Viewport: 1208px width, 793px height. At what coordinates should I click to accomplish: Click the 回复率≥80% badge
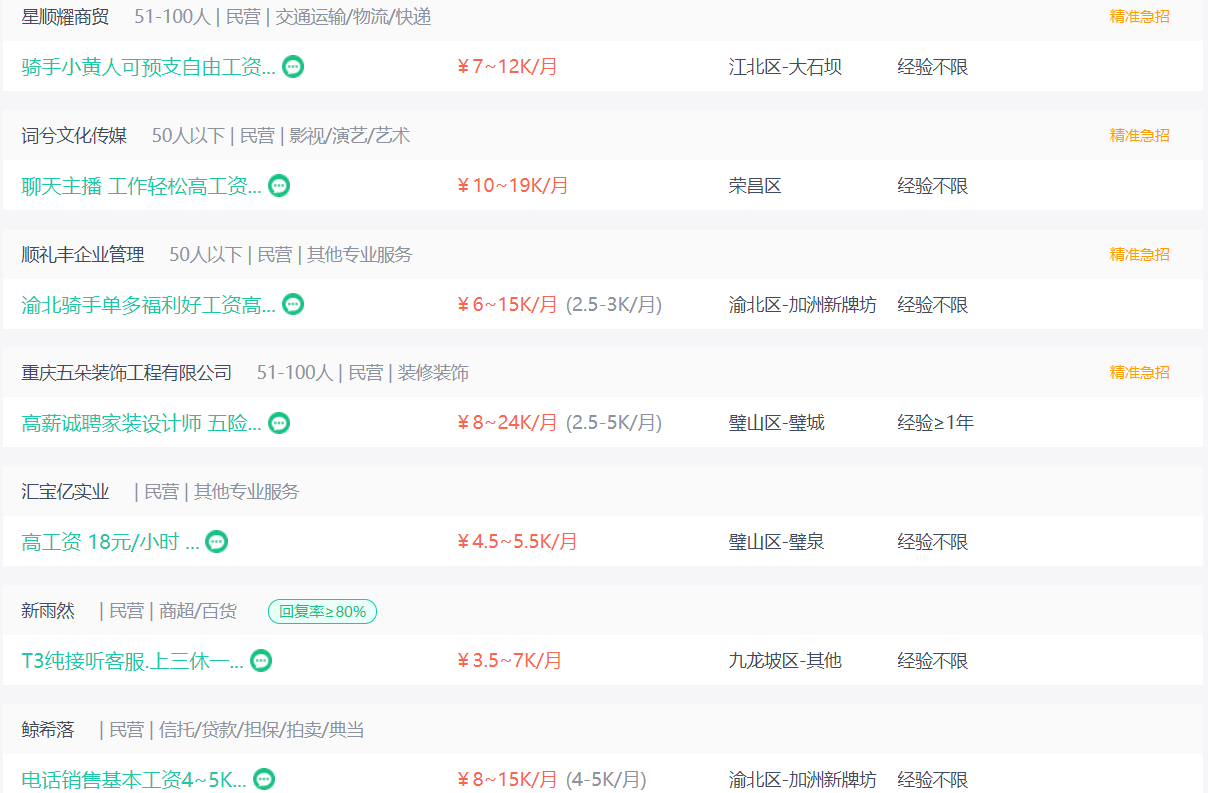pyautogui.click(x=322, y=611)
